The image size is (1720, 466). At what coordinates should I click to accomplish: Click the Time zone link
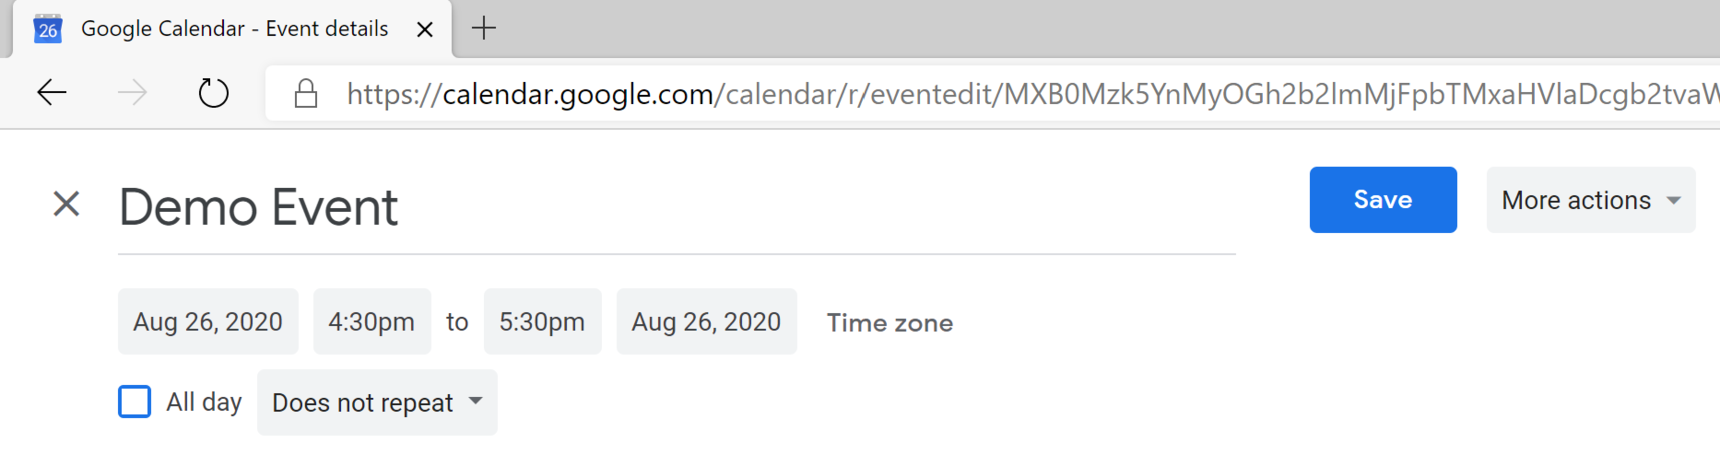[889, 323]
